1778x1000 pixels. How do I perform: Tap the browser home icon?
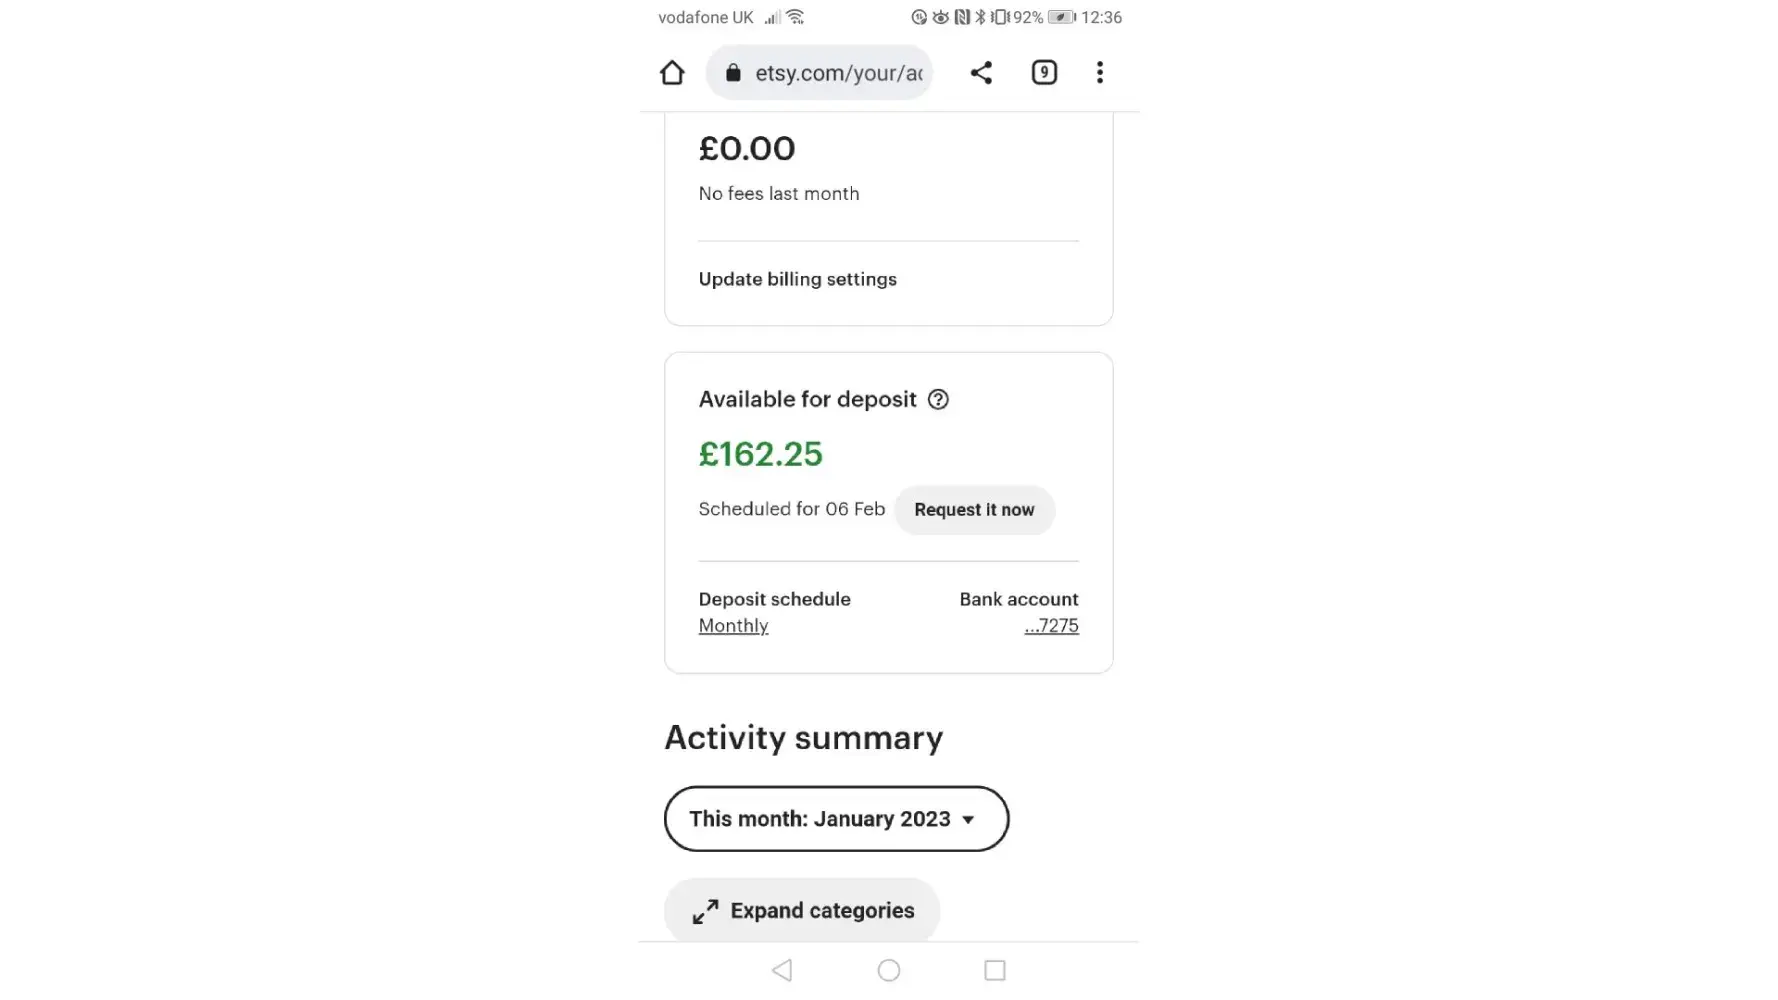(x=672, y=73)
